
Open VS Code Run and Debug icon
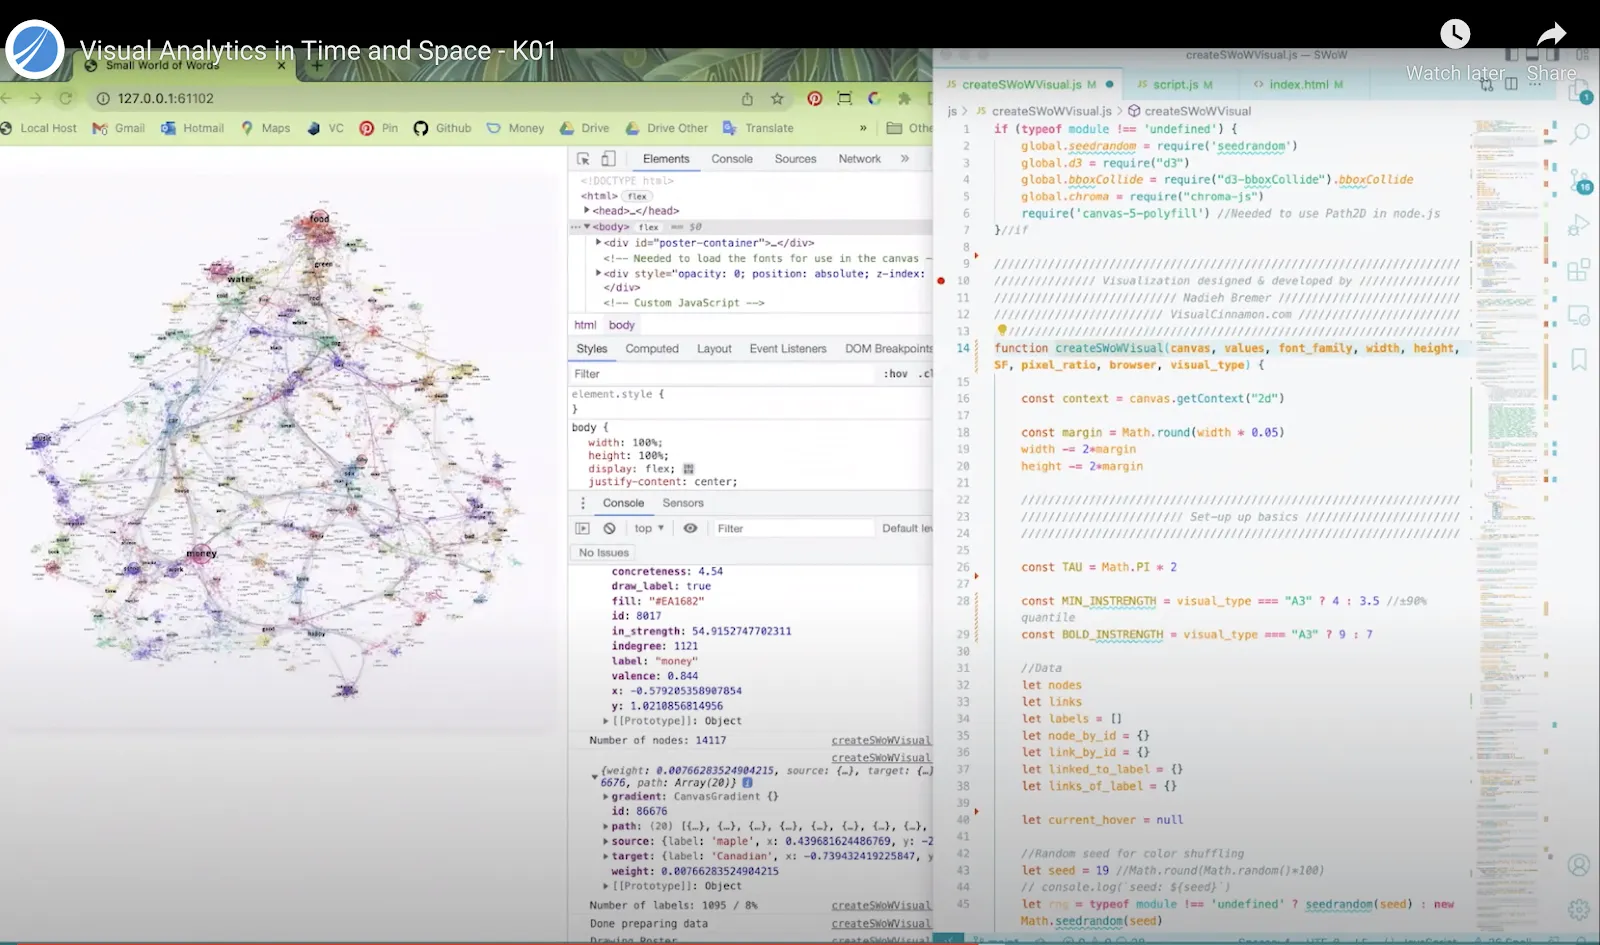(1579, 225)
